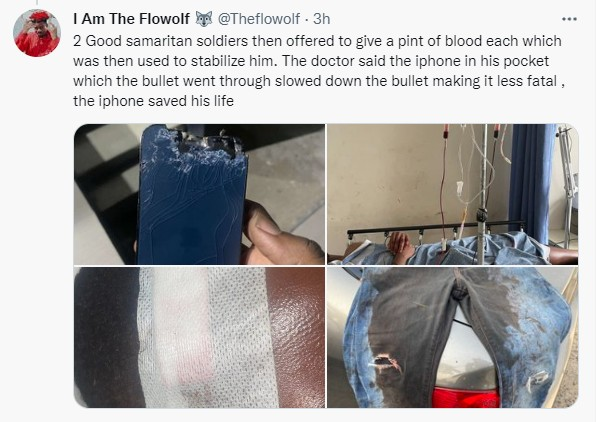Visit the @Theflowolf handle link
The height and width of the screenshot is (422, 605).
coord(259,19)
